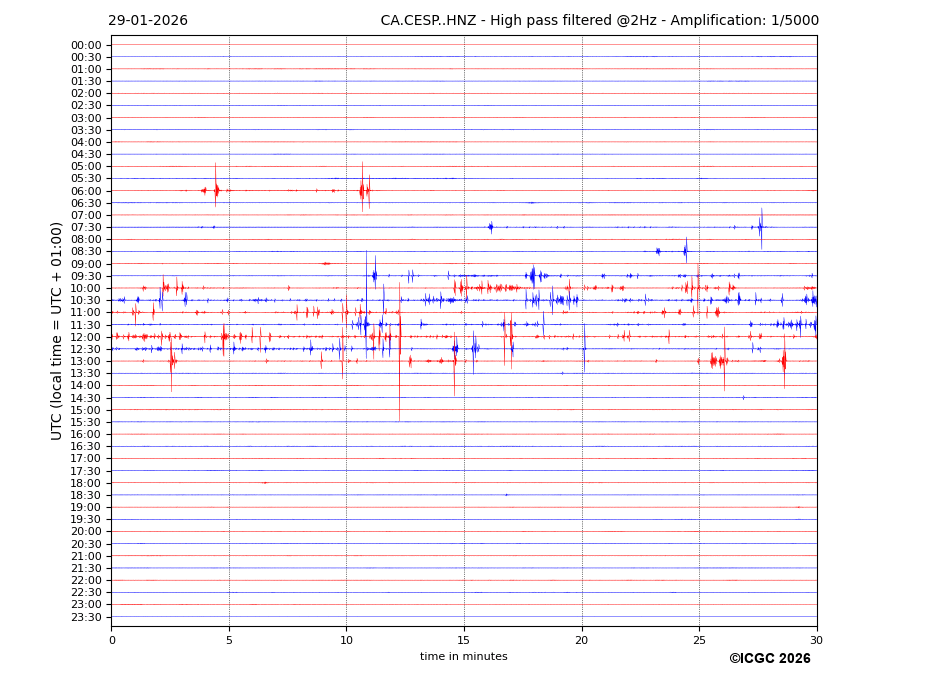Click the 12:00 time row label

click(86, 337)
